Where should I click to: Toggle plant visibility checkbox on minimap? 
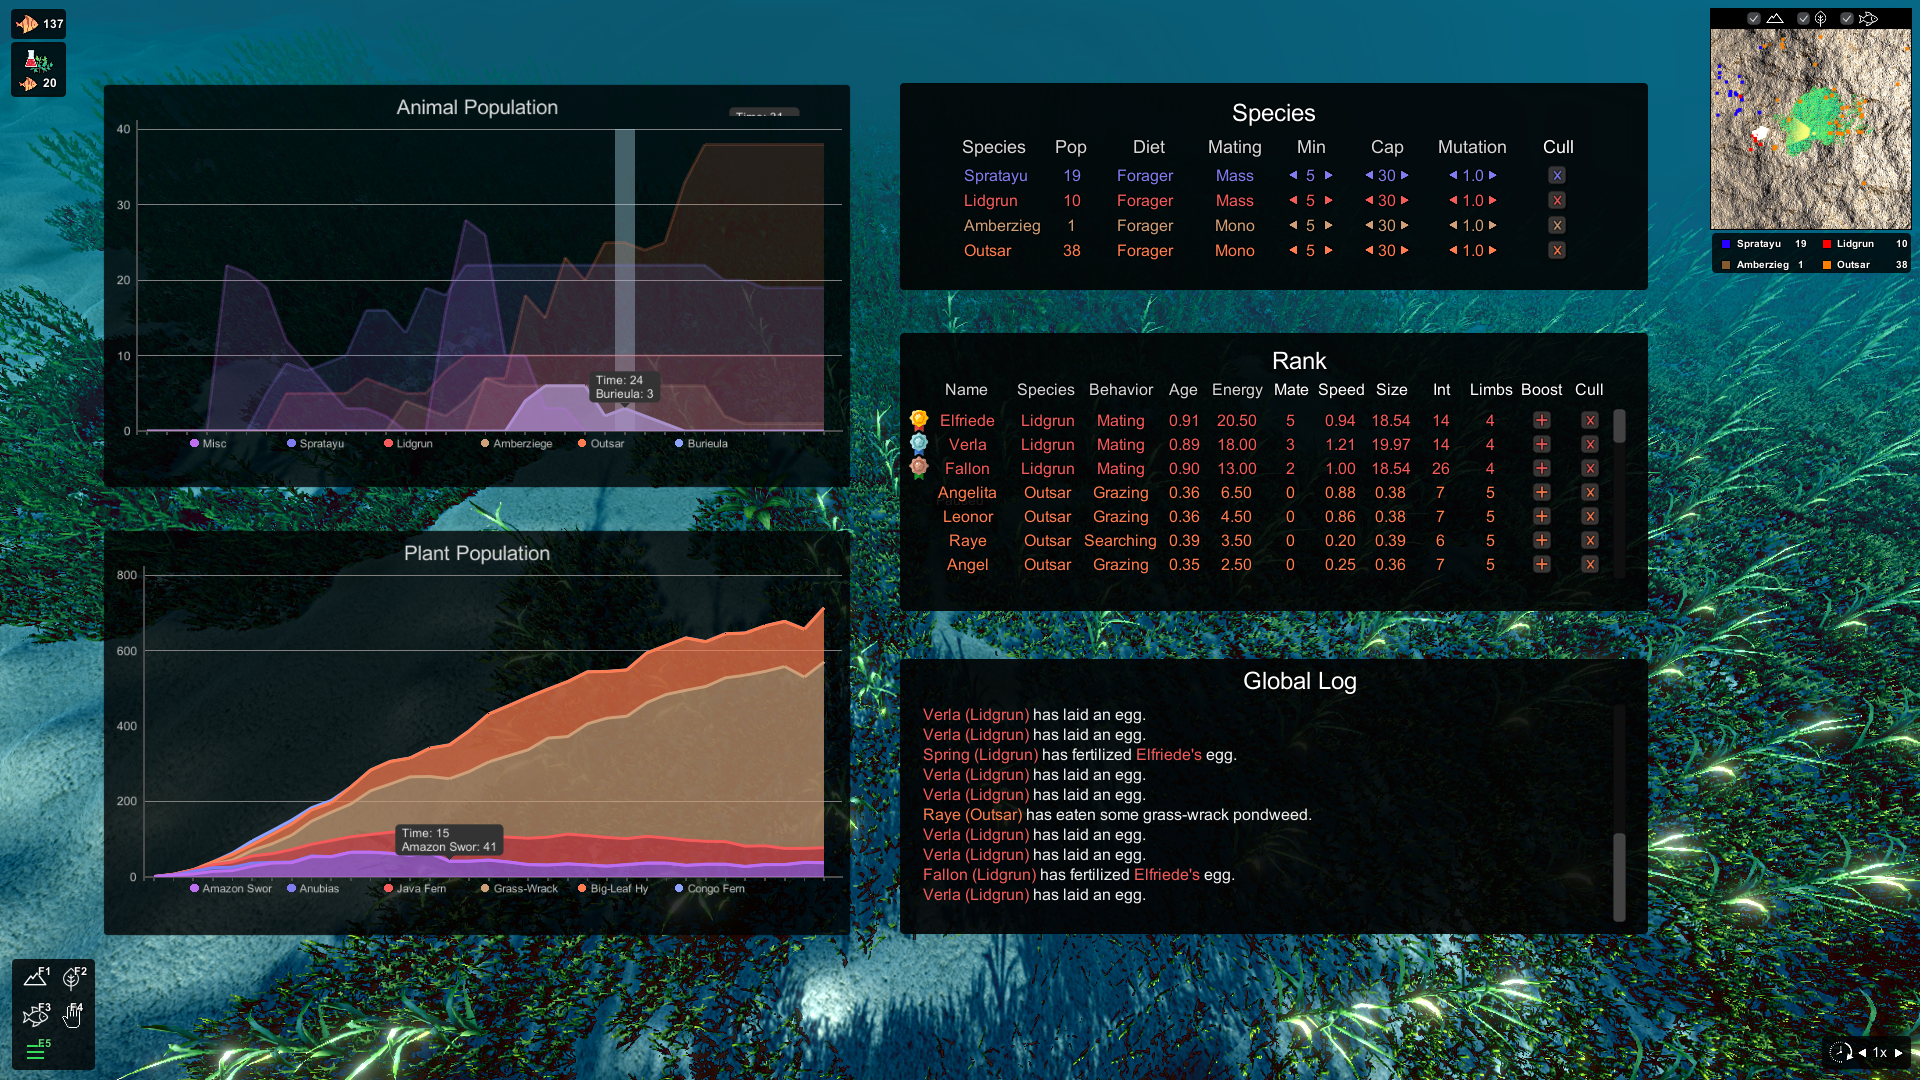[x=1802, y=18]
